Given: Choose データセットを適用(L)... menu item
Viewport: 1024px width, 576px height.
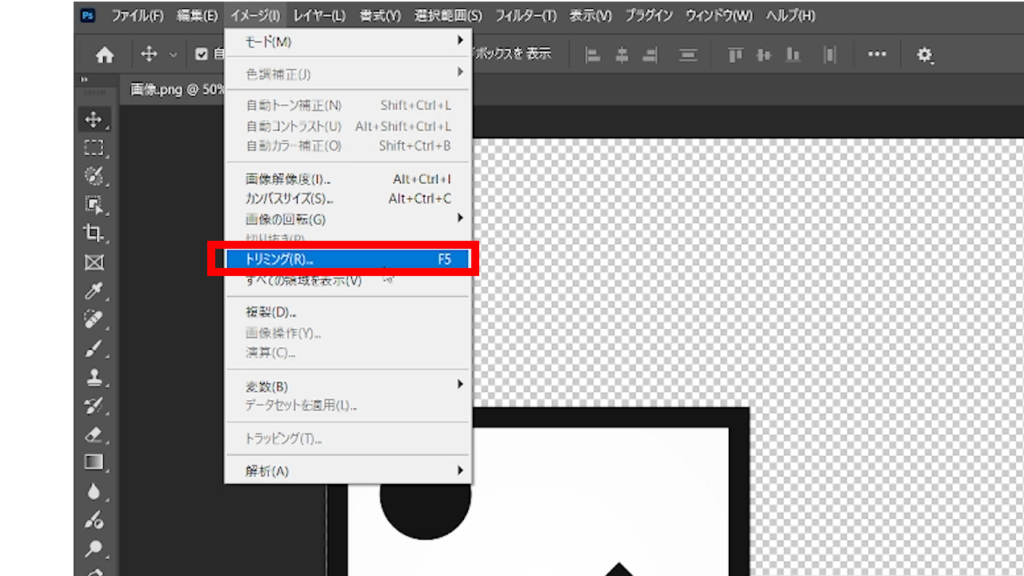Looking at the screenshot, I should (348, 406).
